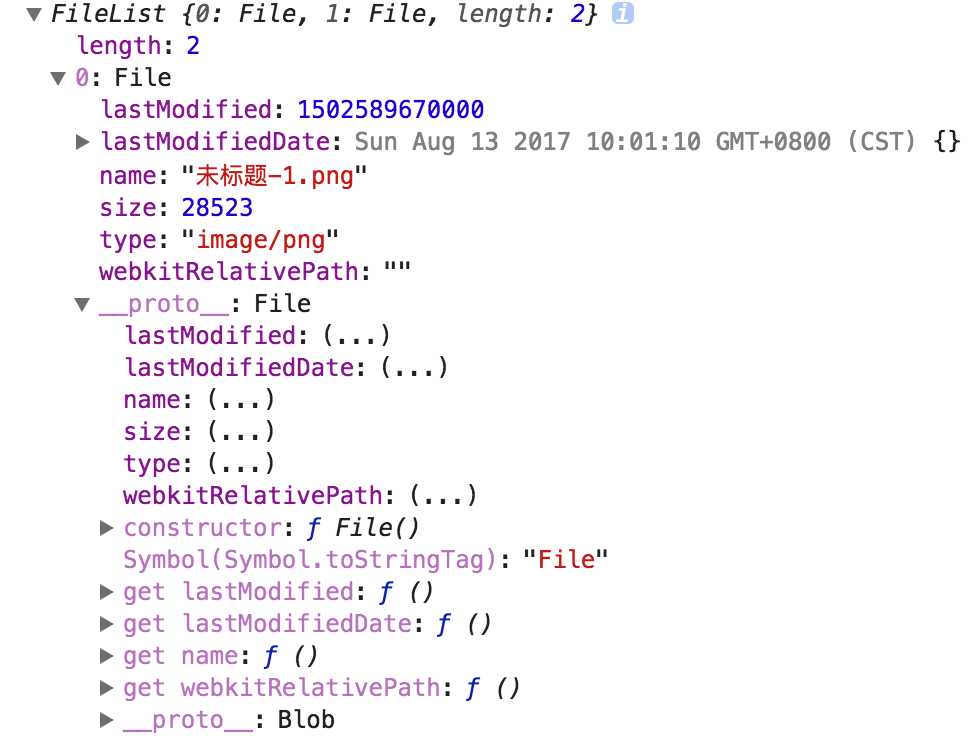Reveal the size (...) value
The width and height of the screenshot is (980, 736).
241,432
